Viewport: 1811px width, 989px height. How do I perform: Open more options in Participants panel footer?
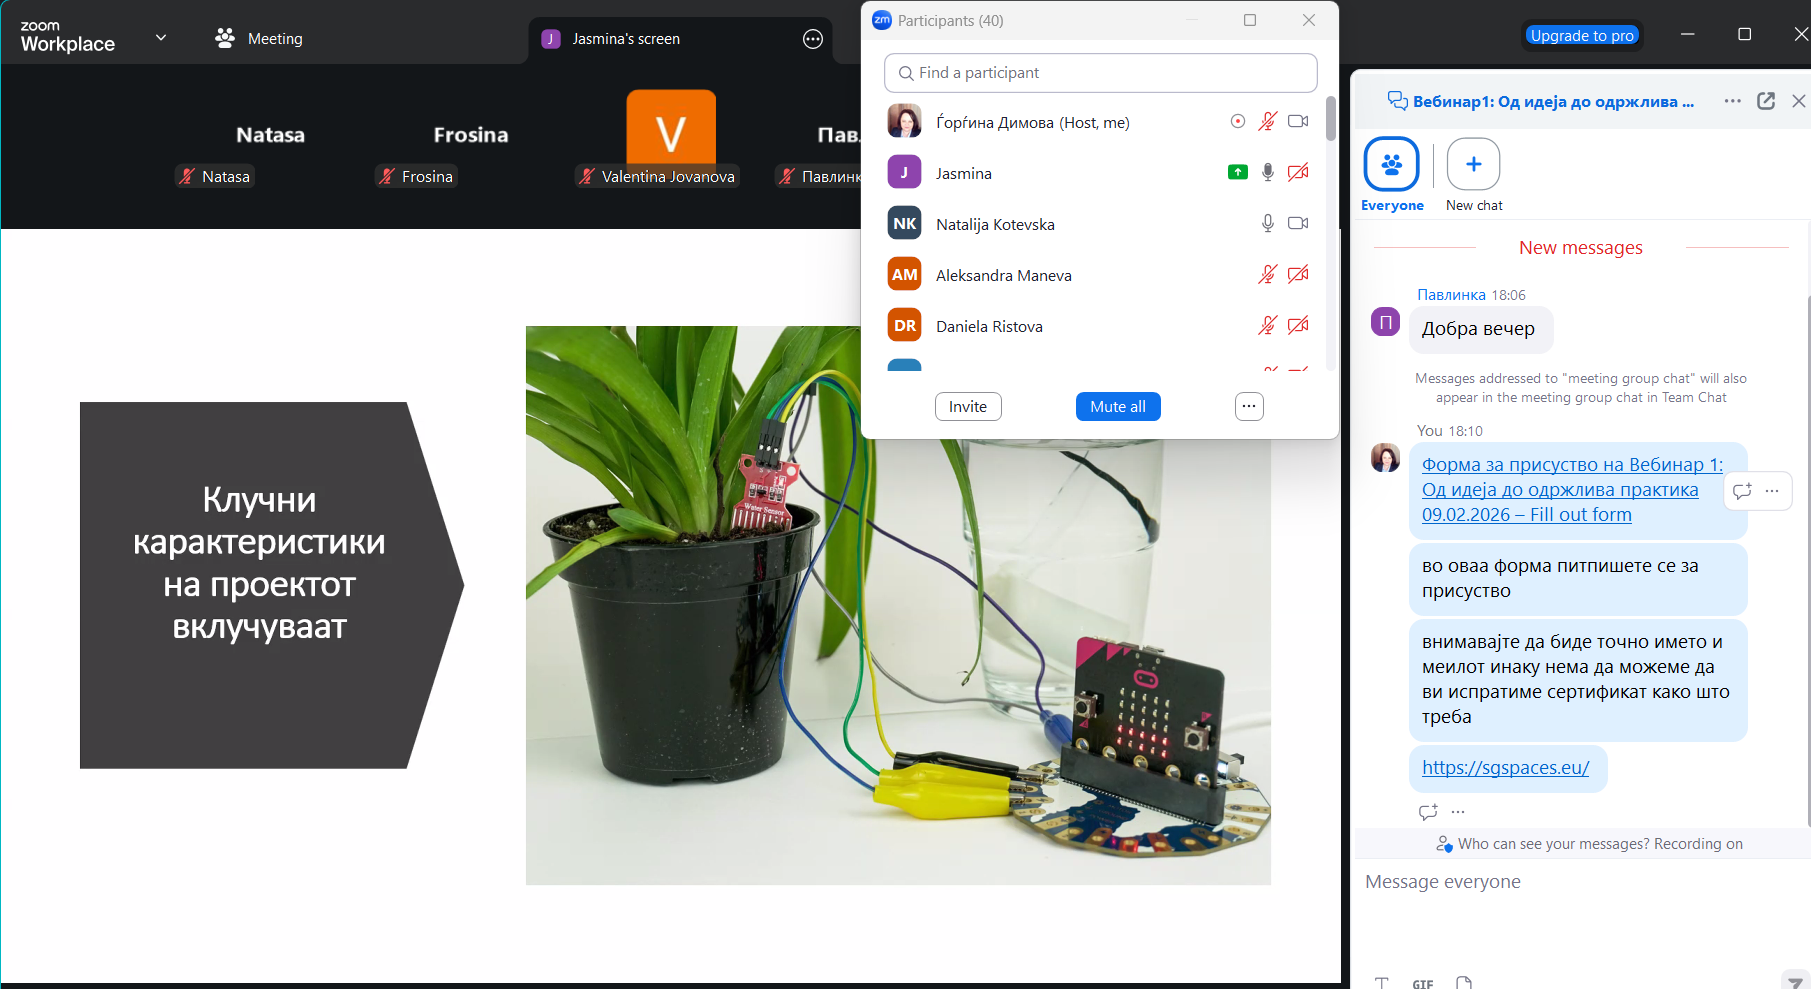[x=1249, y=407]
